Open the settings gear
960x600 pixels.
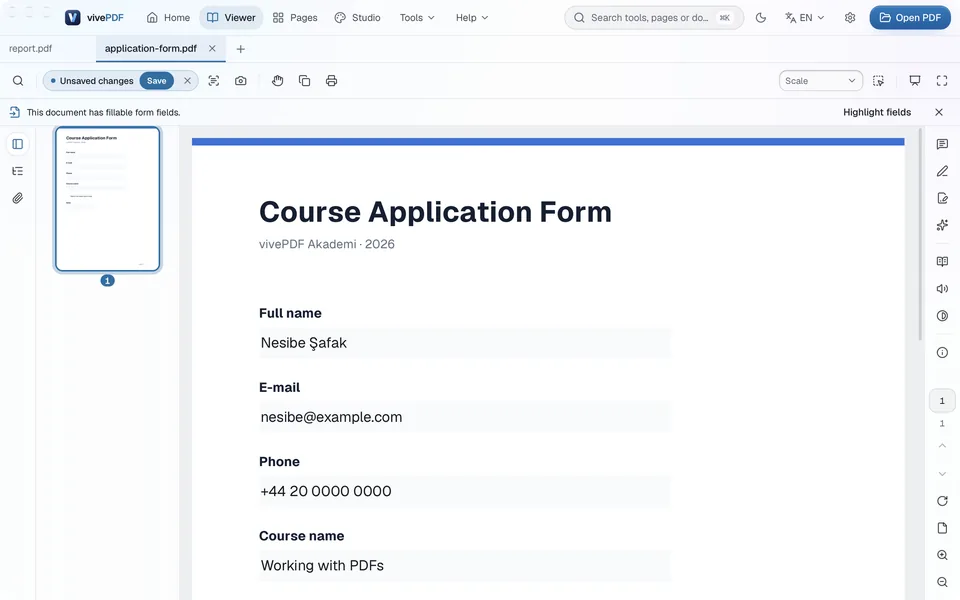(x=850, y=18)
